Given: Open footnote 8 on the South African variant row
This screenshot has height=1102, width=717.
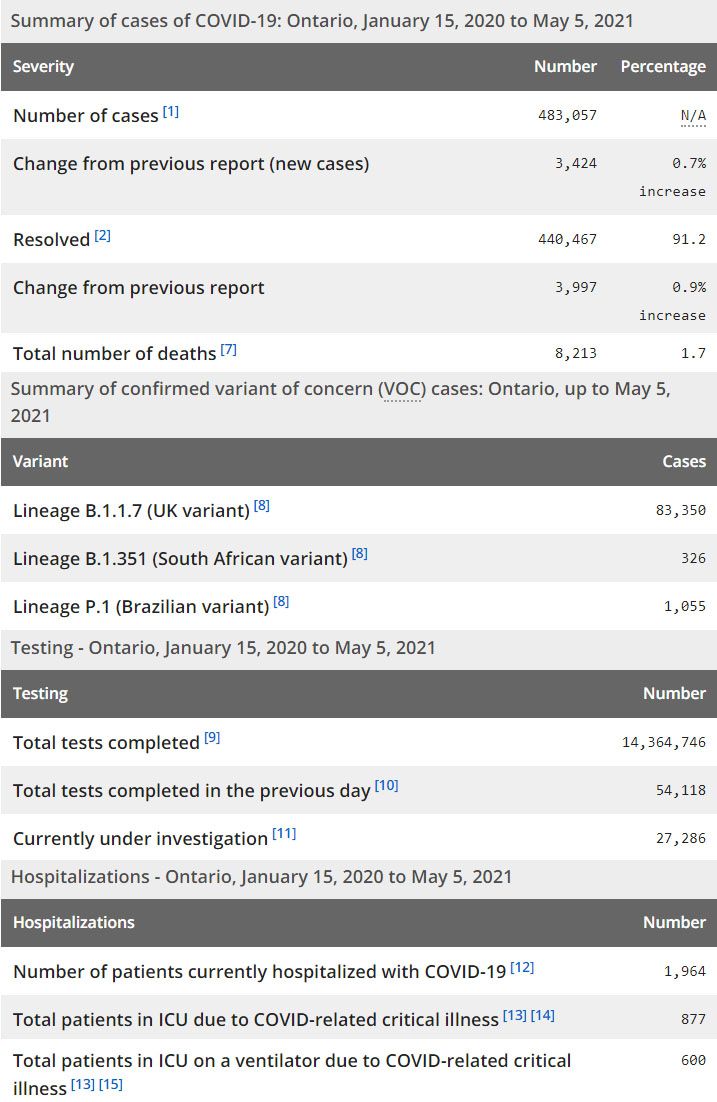Looking at the screenshot, I should [x=360, y=554].
